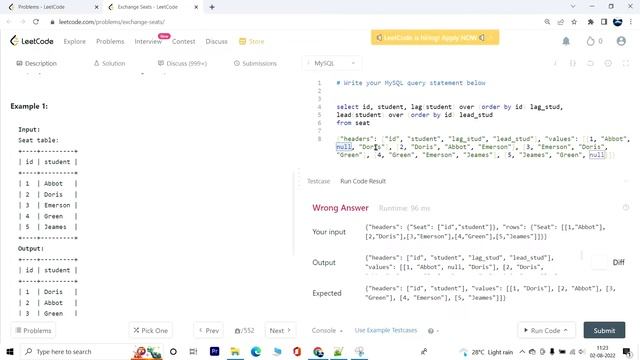Share this page from address bar
The image size is (640, 360).
coord(560,22)
